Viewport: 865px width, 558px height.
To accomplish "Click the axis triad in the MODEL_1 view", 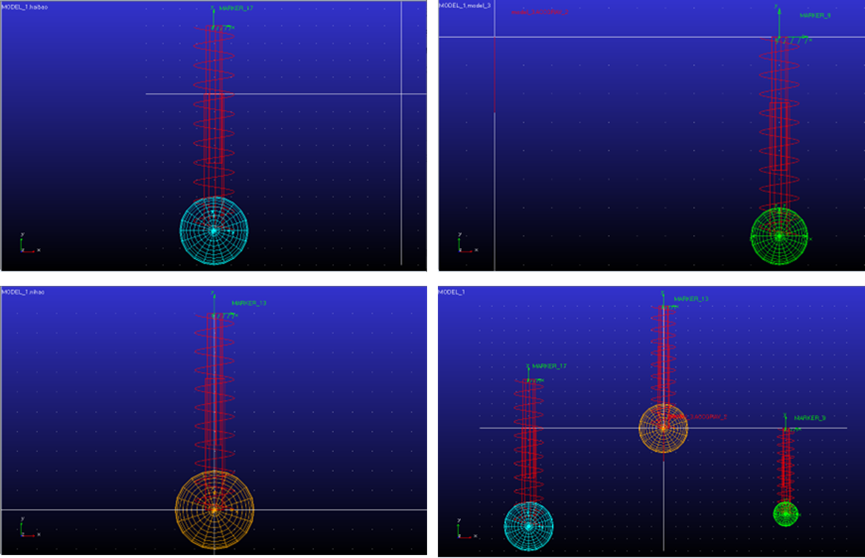I will click(467, 529).
